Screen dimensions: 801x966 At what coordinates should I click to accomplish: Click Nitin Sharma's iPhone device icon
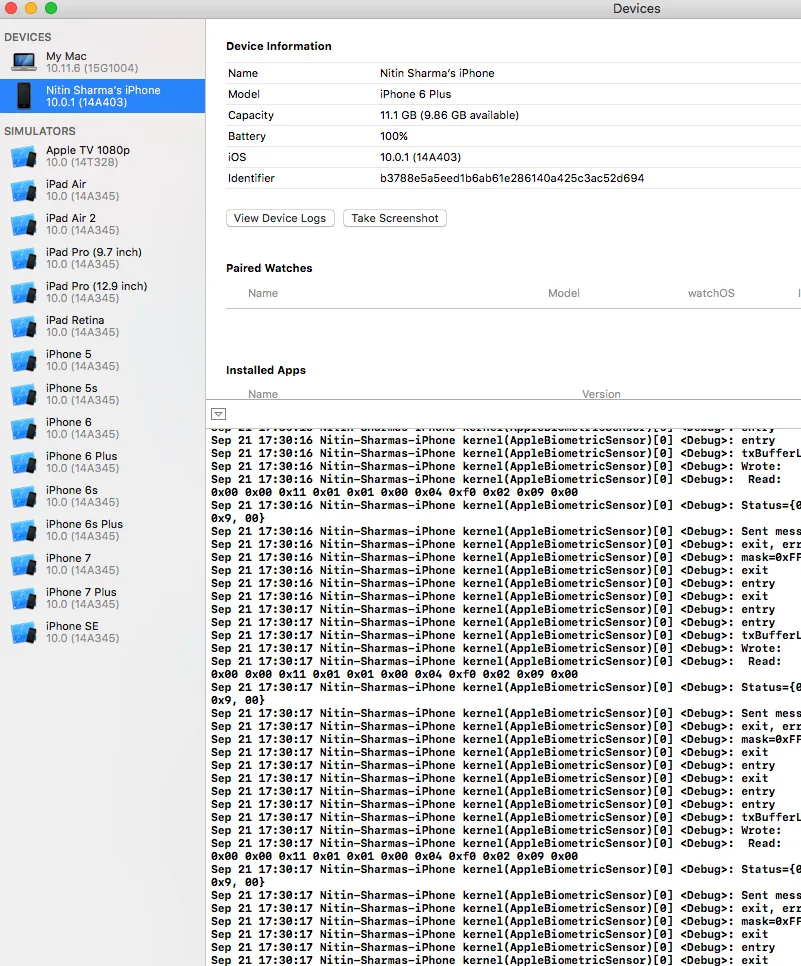24,95
